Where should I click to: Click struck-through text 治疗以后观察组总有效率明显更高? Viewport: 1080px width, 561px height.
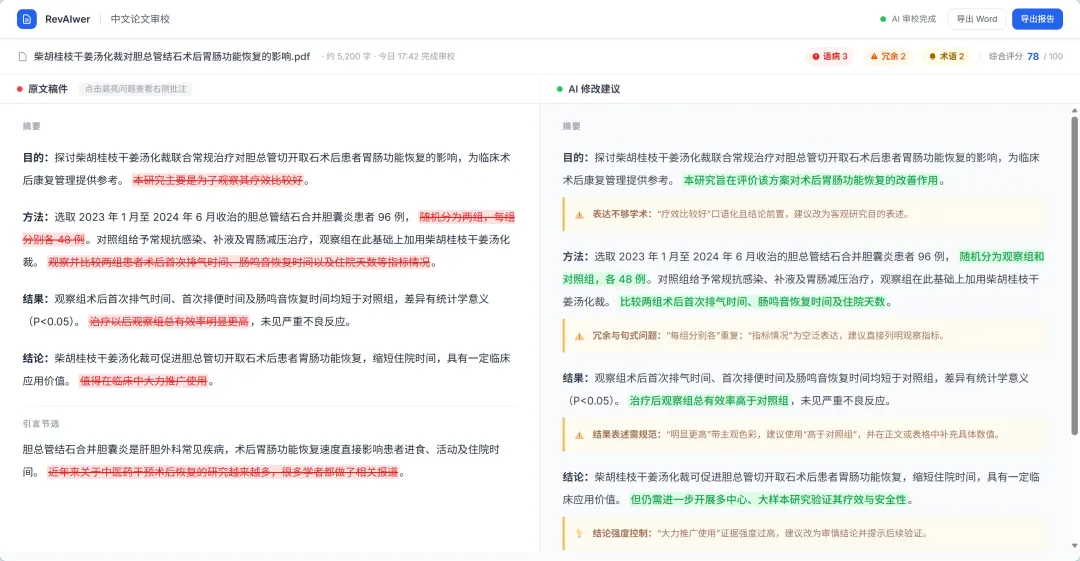[x=169, y=322]
